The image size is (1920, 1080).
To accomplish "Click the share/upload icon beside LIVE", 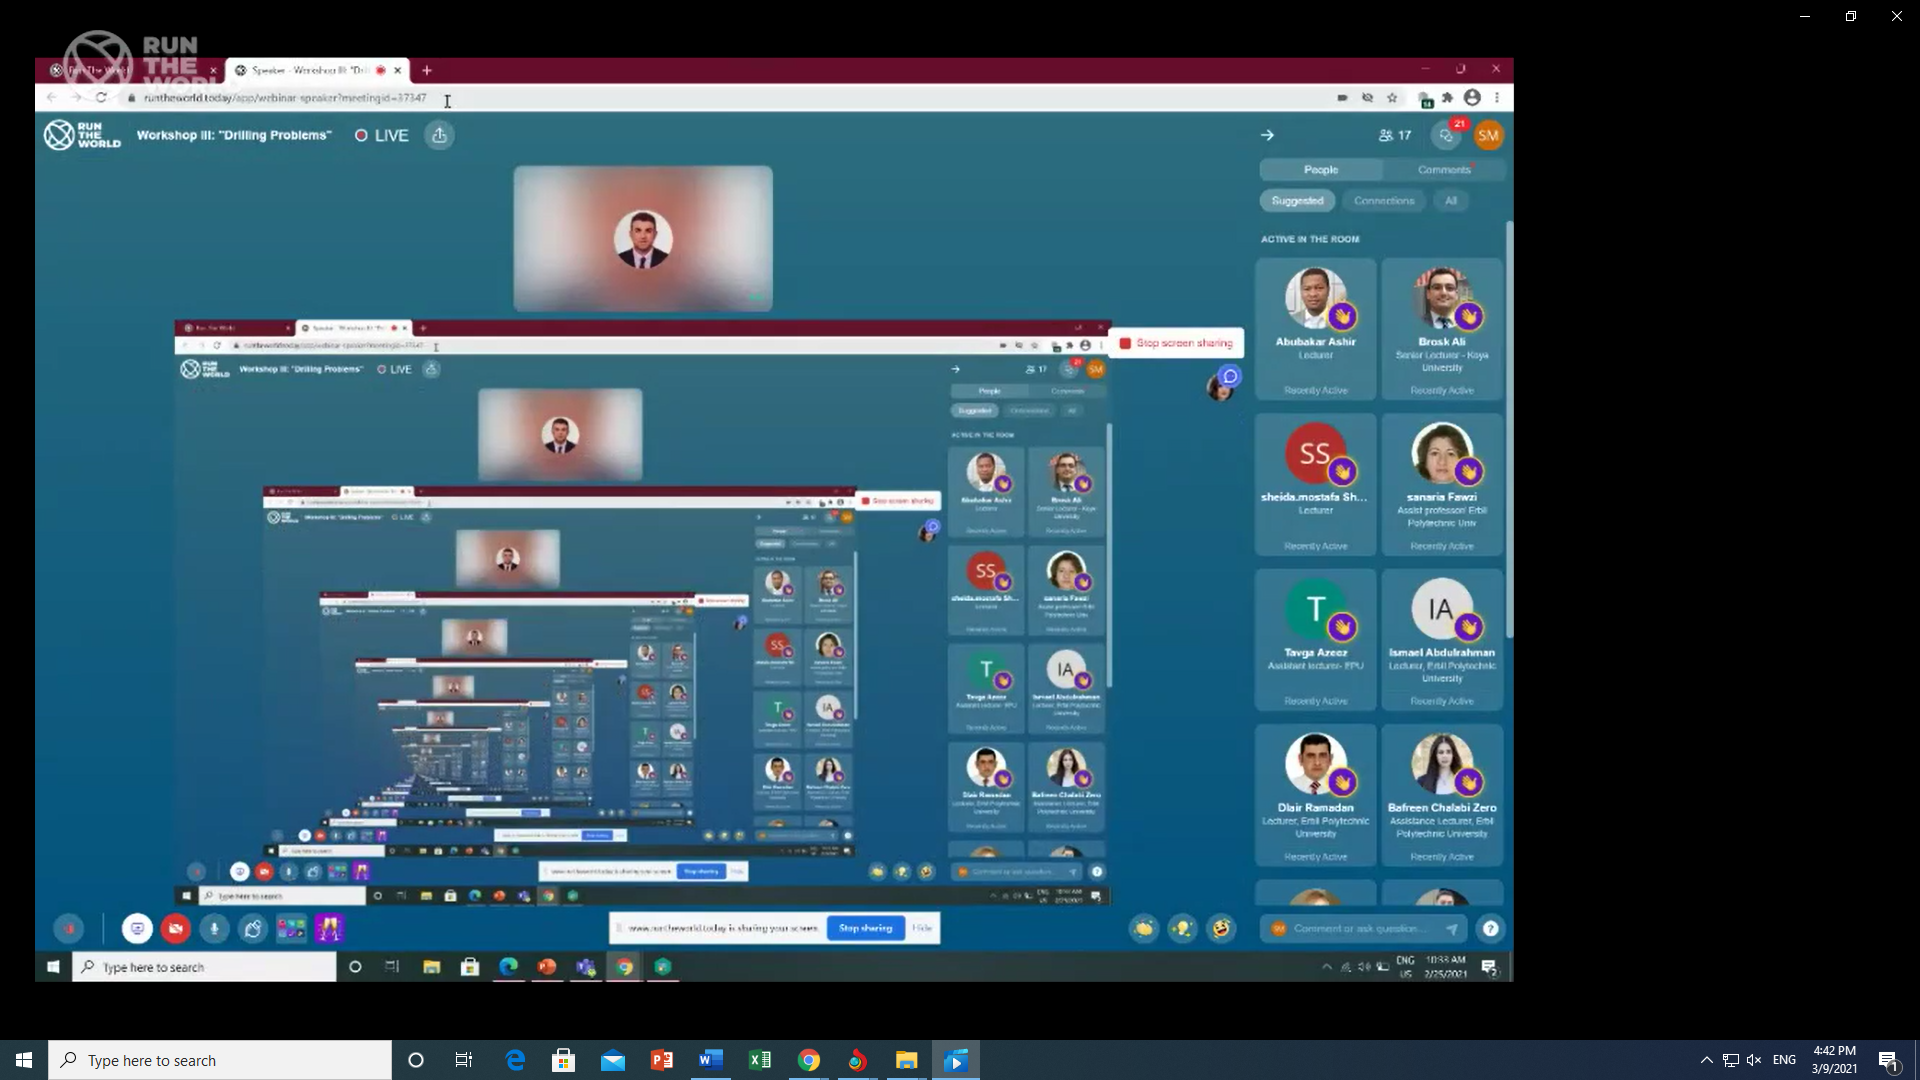I will tap(439, 135).
